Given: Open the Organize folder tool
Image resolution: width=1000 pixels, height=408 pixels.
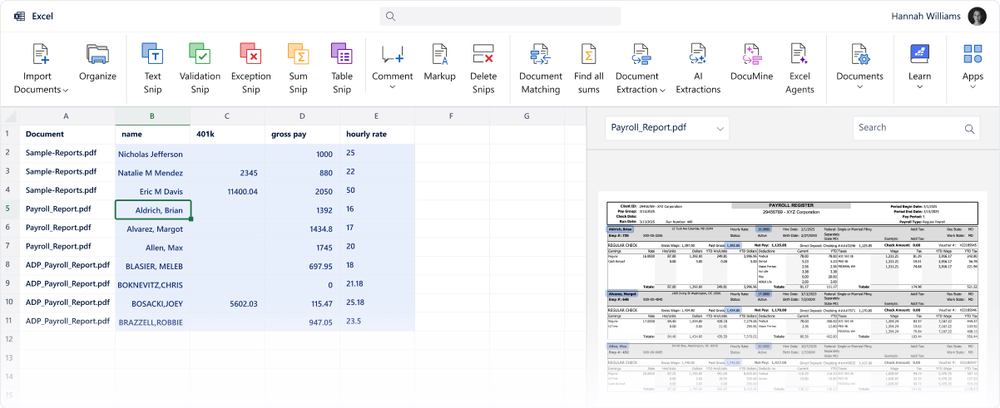Looking at the screenshot, I should point(98,54).
